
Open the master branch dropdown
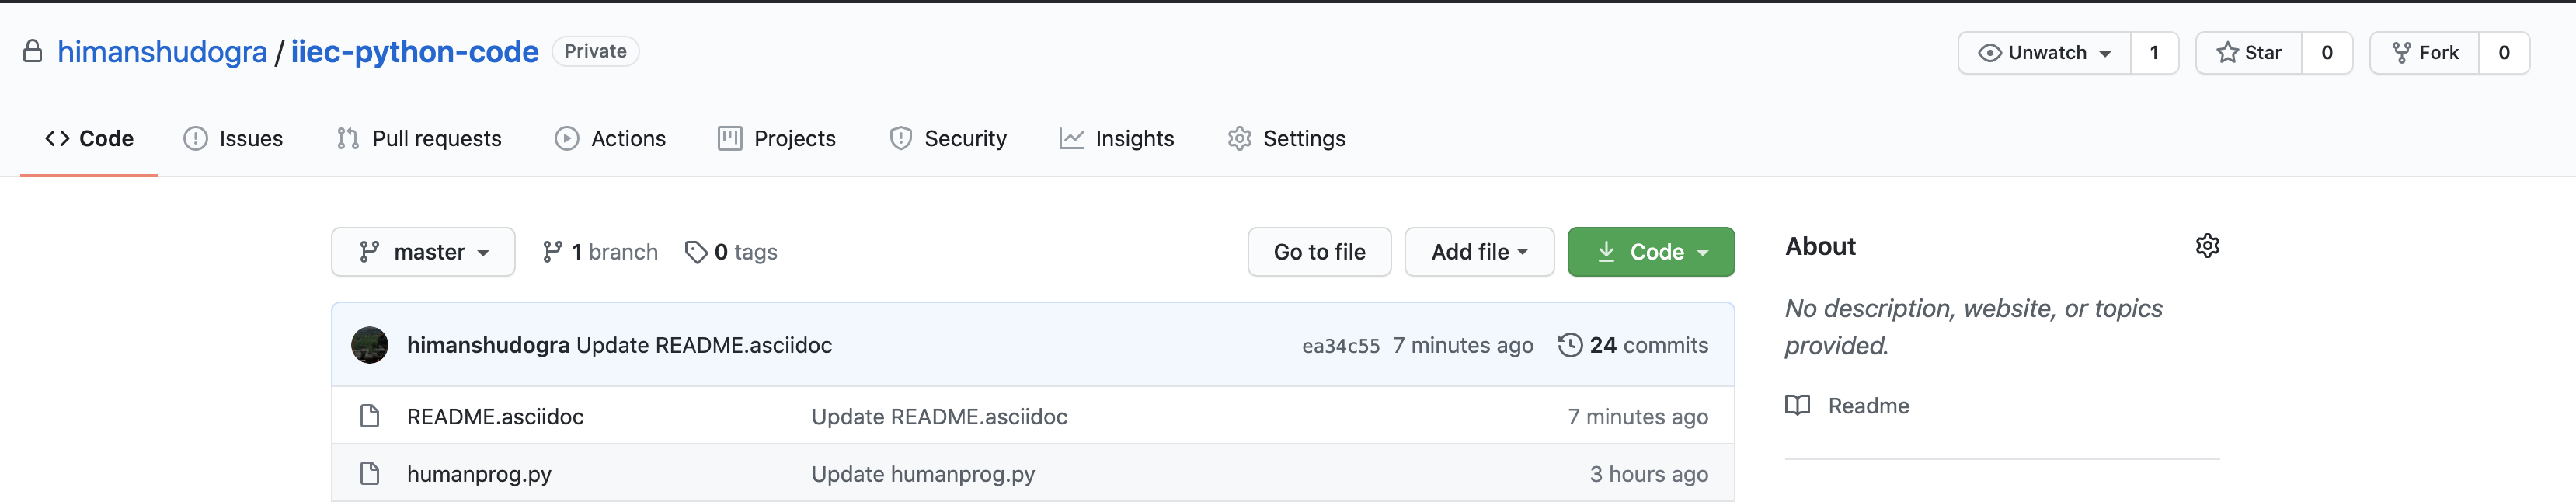[423, 252]
